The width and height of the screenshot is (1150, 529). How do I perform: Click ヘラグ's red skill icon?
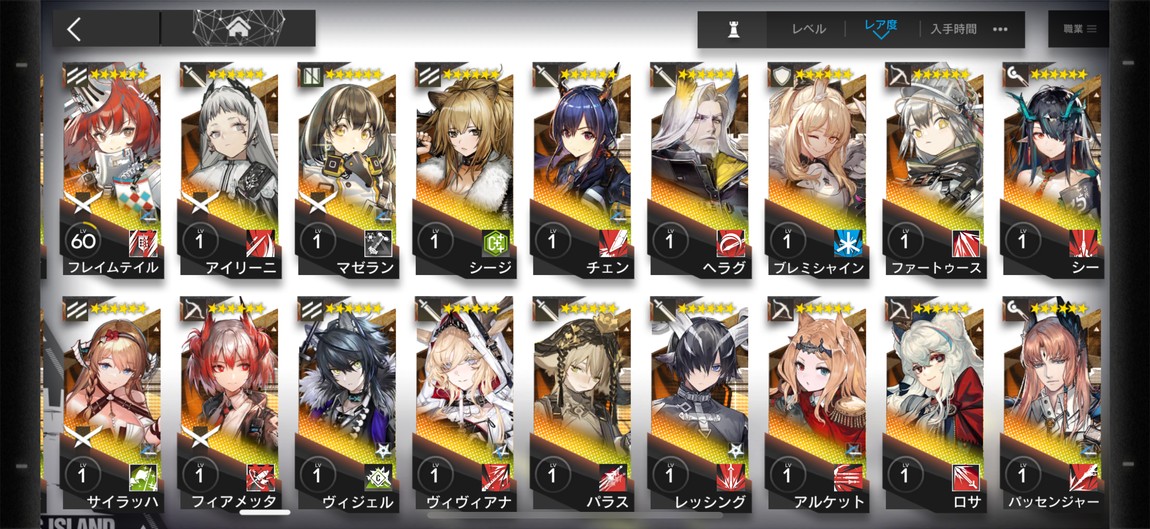point(730,243)
